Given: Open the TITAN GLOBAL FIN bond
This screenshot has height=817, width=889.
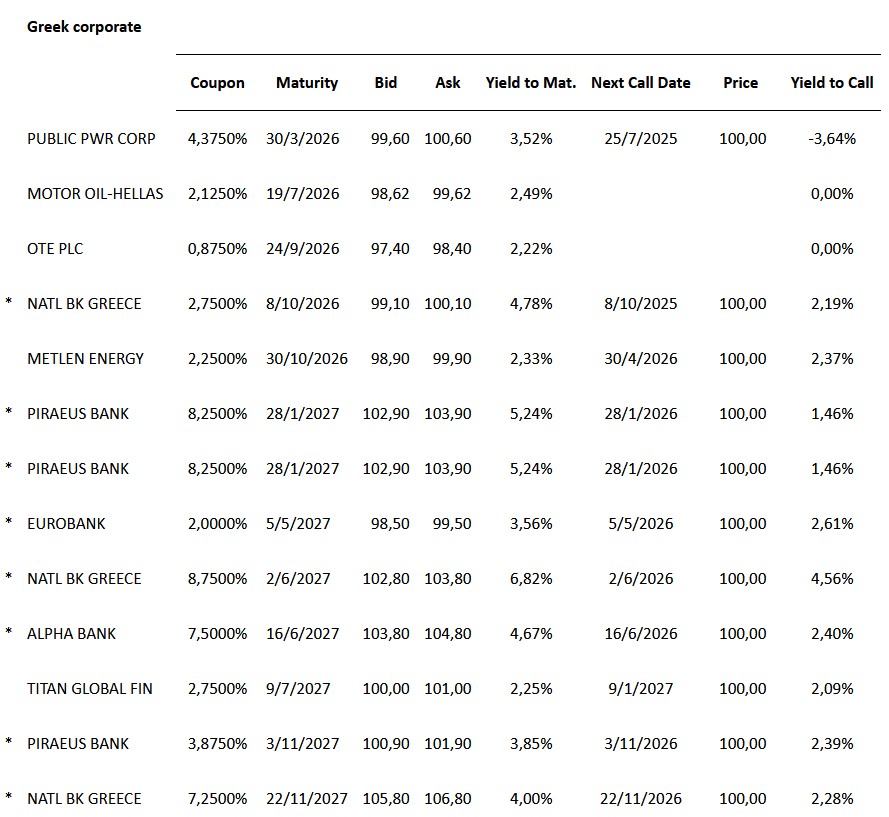Looking at the screenshot, I should pos(90,689).
